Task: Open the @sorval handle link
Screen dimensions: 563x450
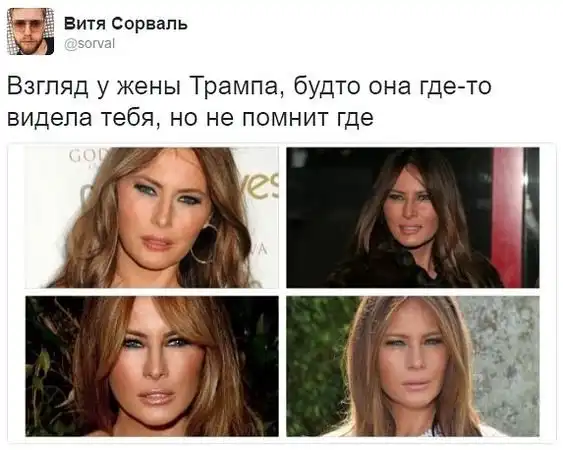Action: 89,43
